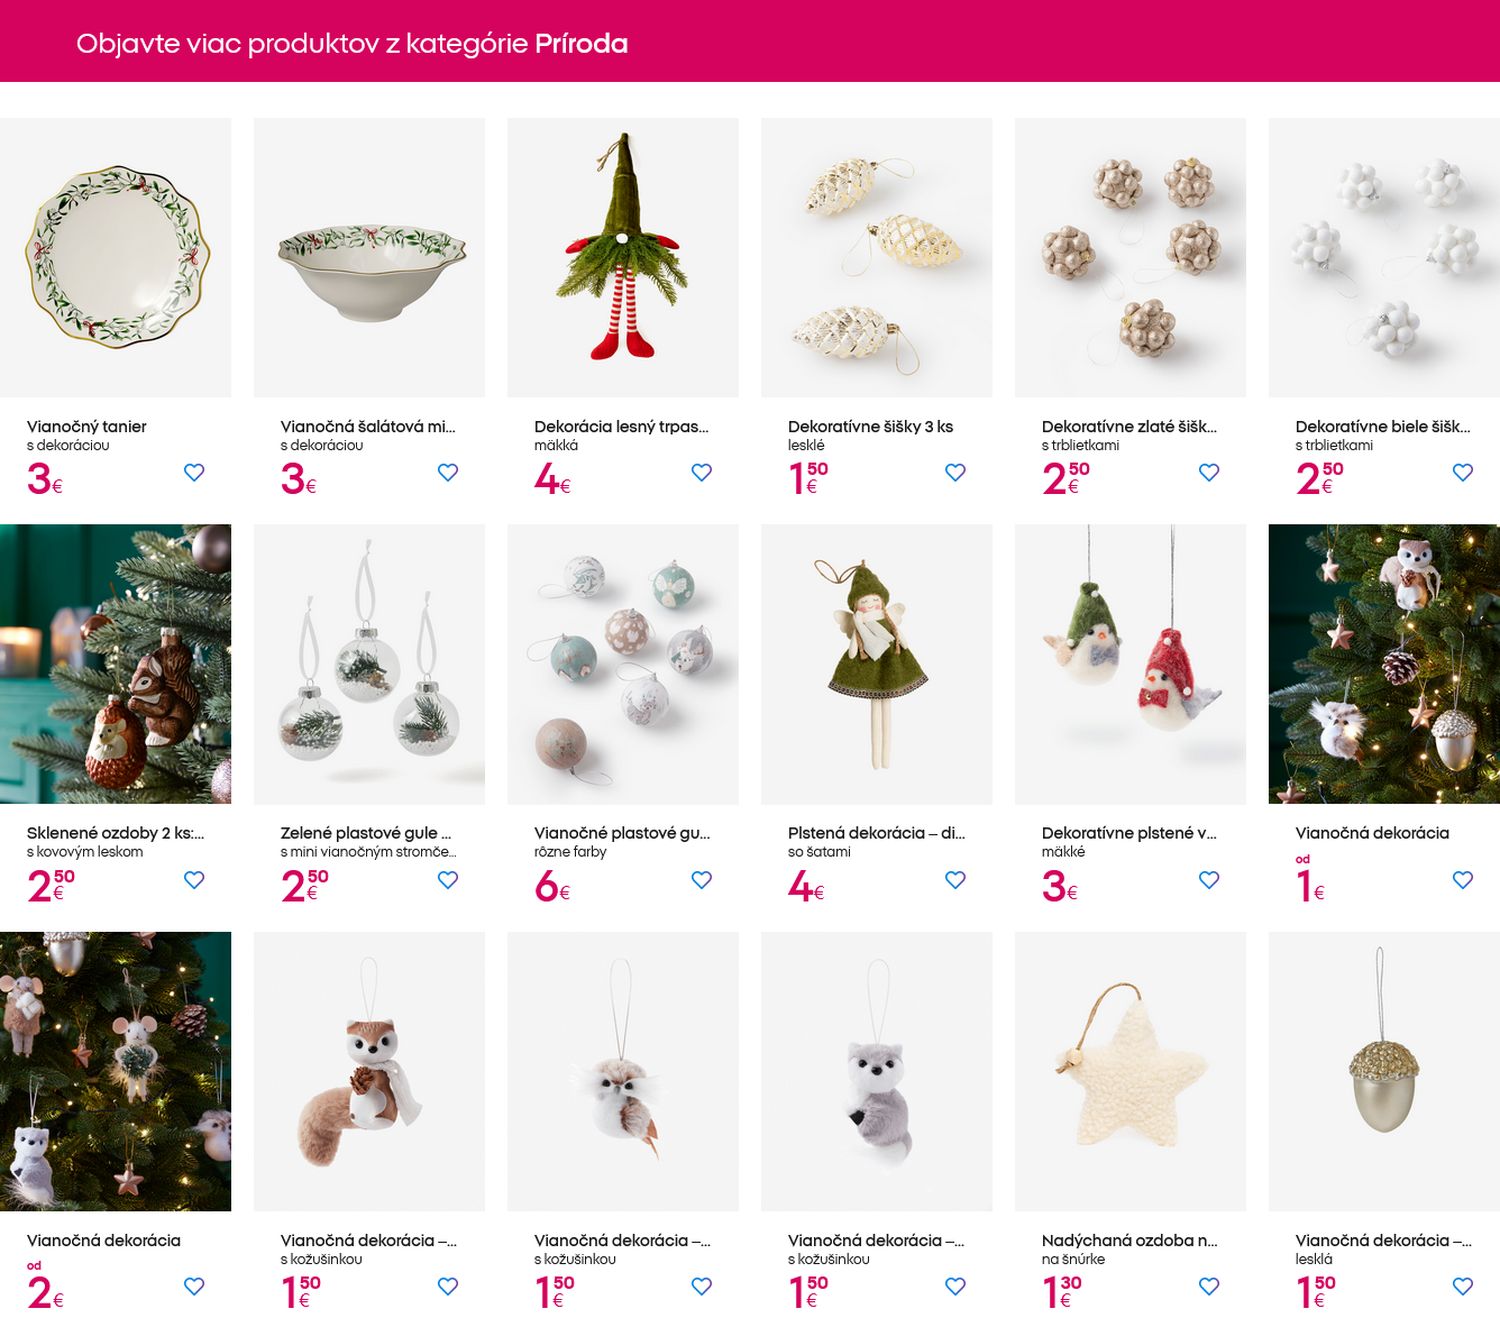Viewport: 1500px width, 1327px height.
Task: Toggle heart for Sklenené ozdoby 2 ks
Action: click(x=194, y=880)
